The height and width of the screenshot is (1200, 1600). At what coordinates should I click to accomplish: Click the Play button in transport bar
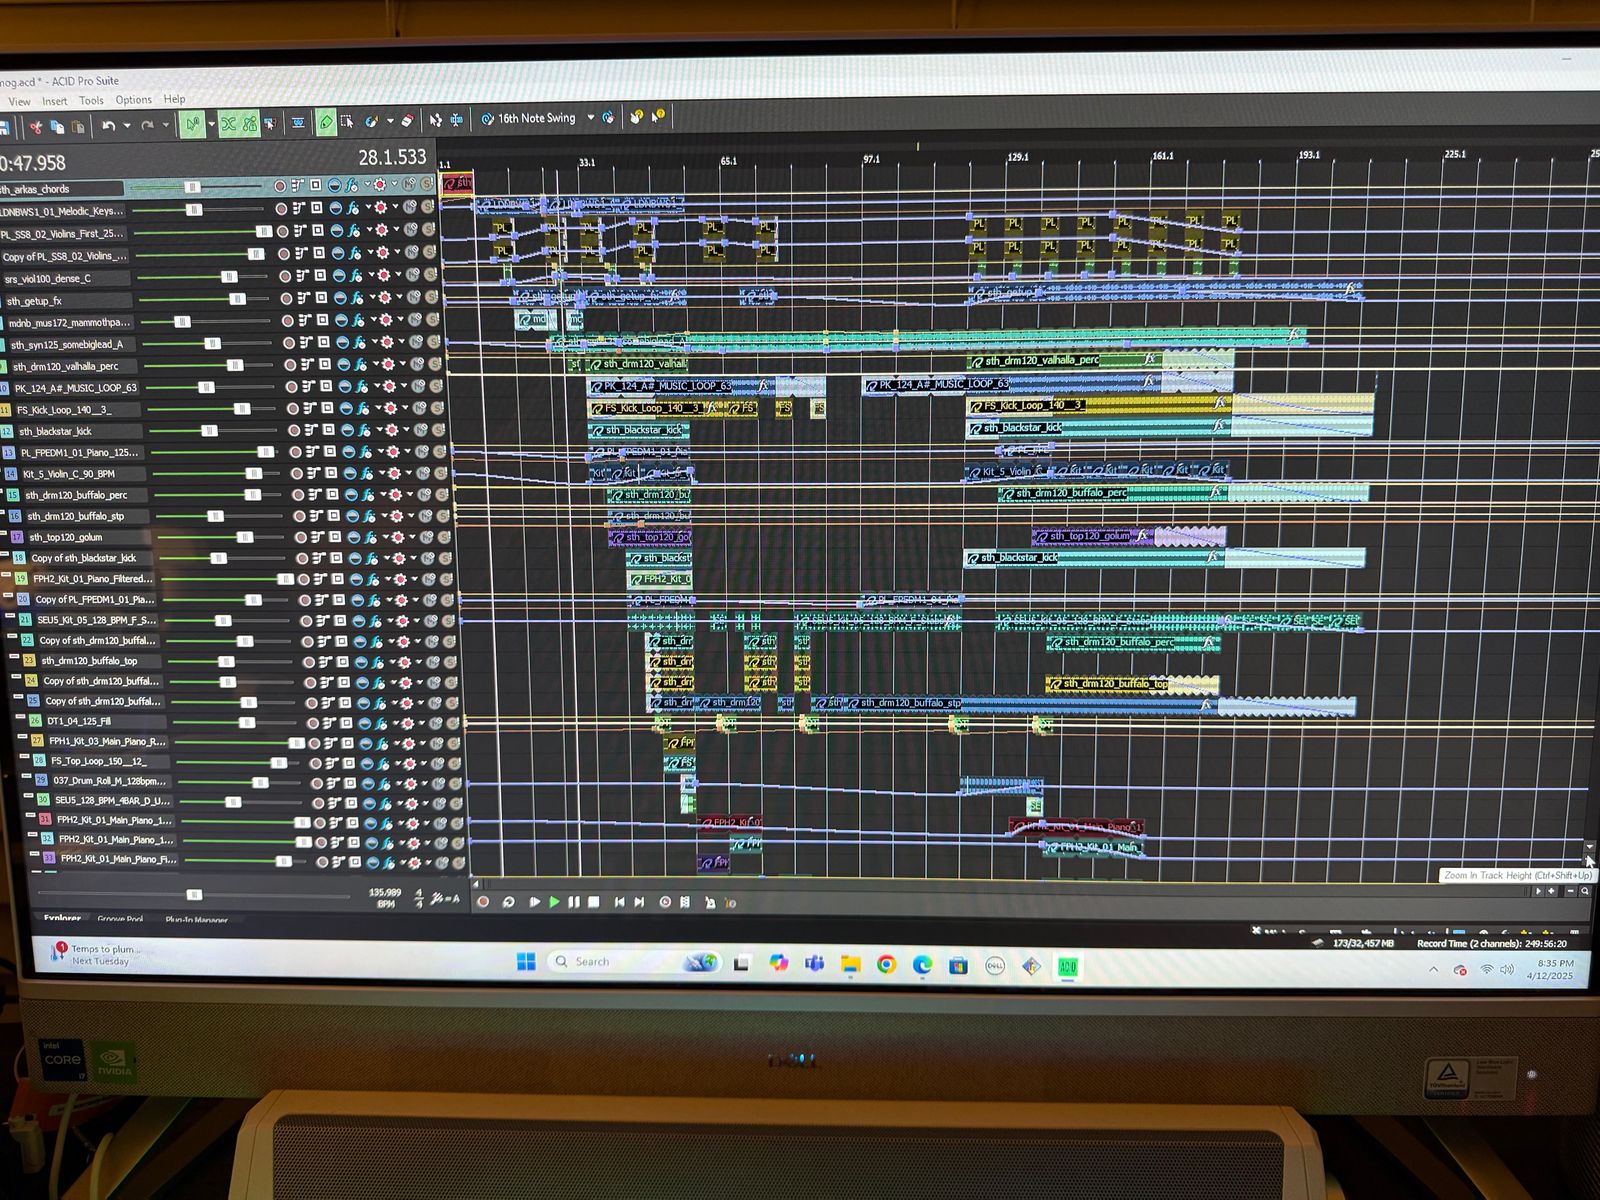[554, 902]
